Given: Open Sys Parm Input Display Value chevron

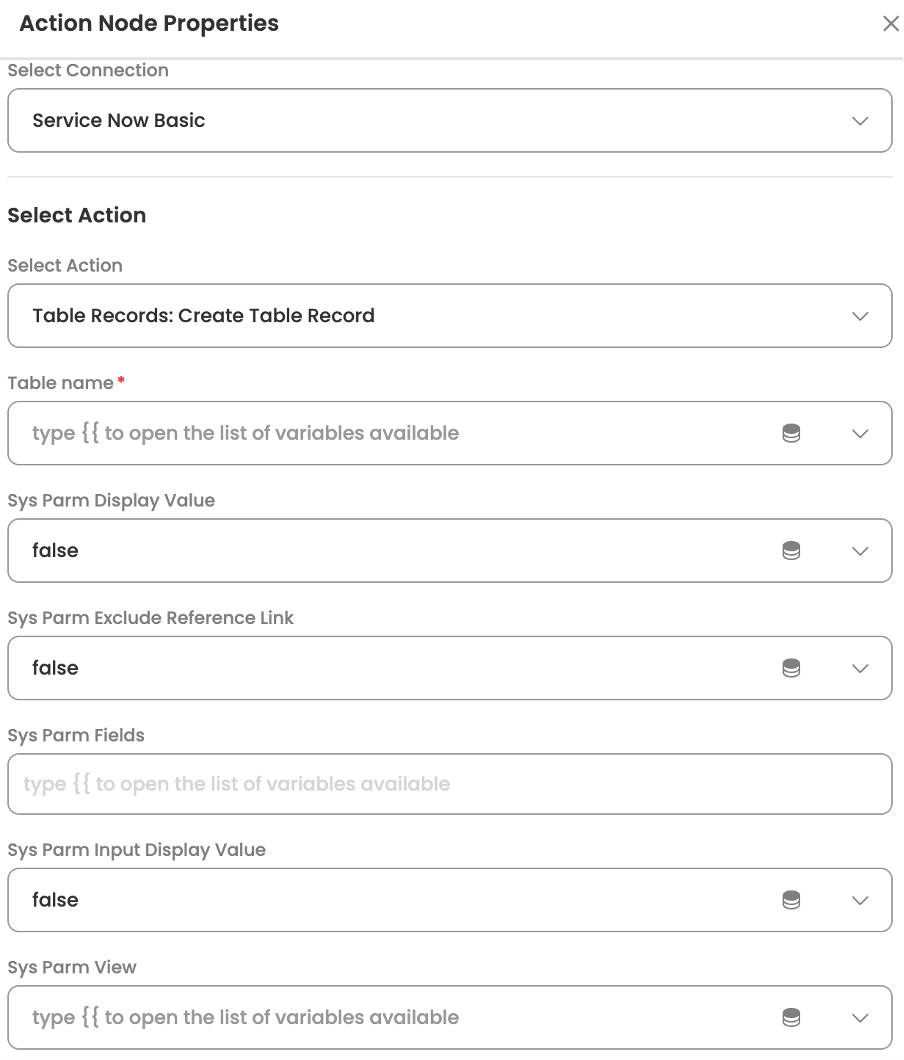Looking at the screenshot, I should coord(860,900).
